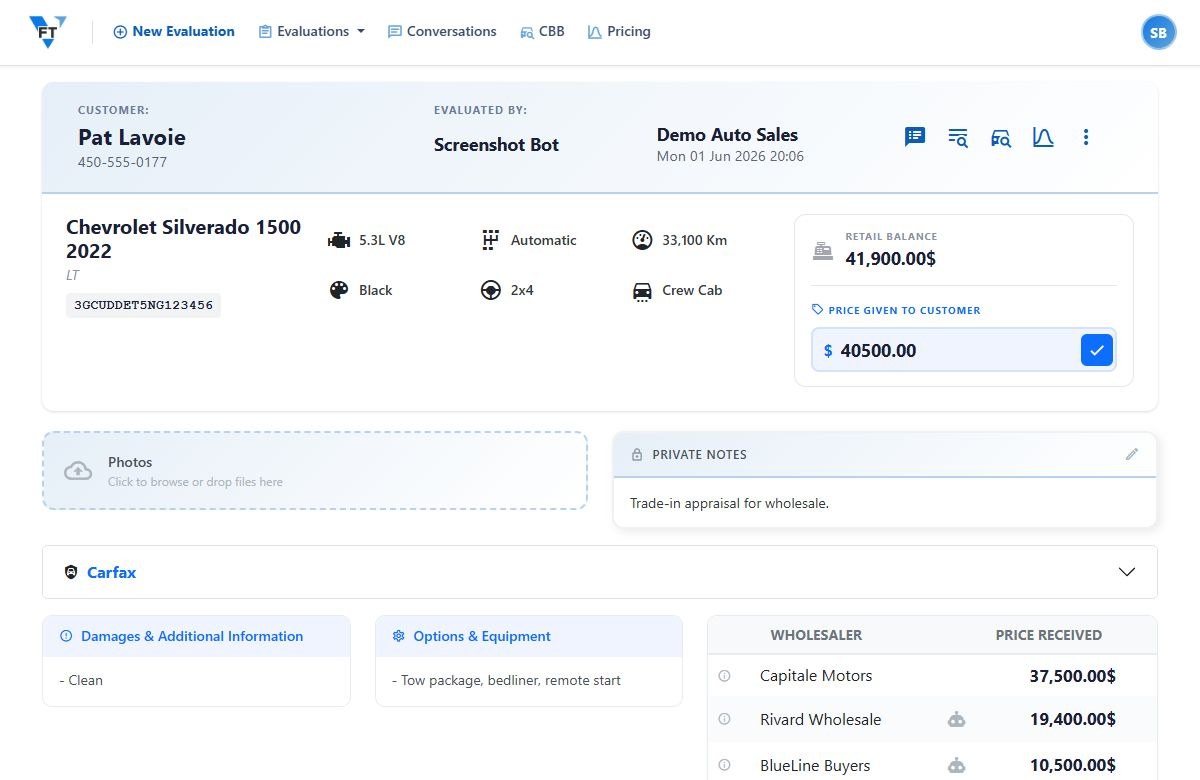Expand the Carfax section chevron
The image size is (1200, 780).
1127,572
